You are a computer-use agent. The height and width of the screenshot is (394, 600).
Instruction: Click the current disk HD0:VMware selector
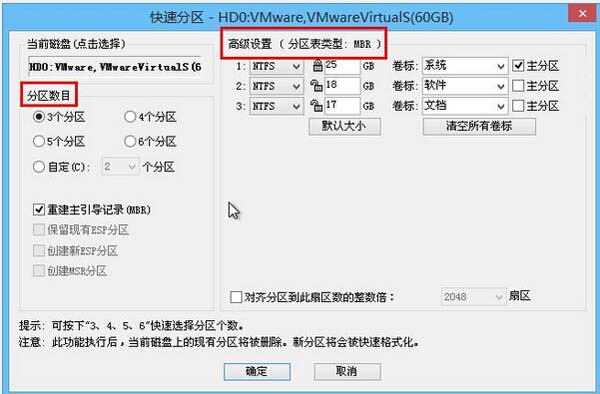(x=116, y=67)
